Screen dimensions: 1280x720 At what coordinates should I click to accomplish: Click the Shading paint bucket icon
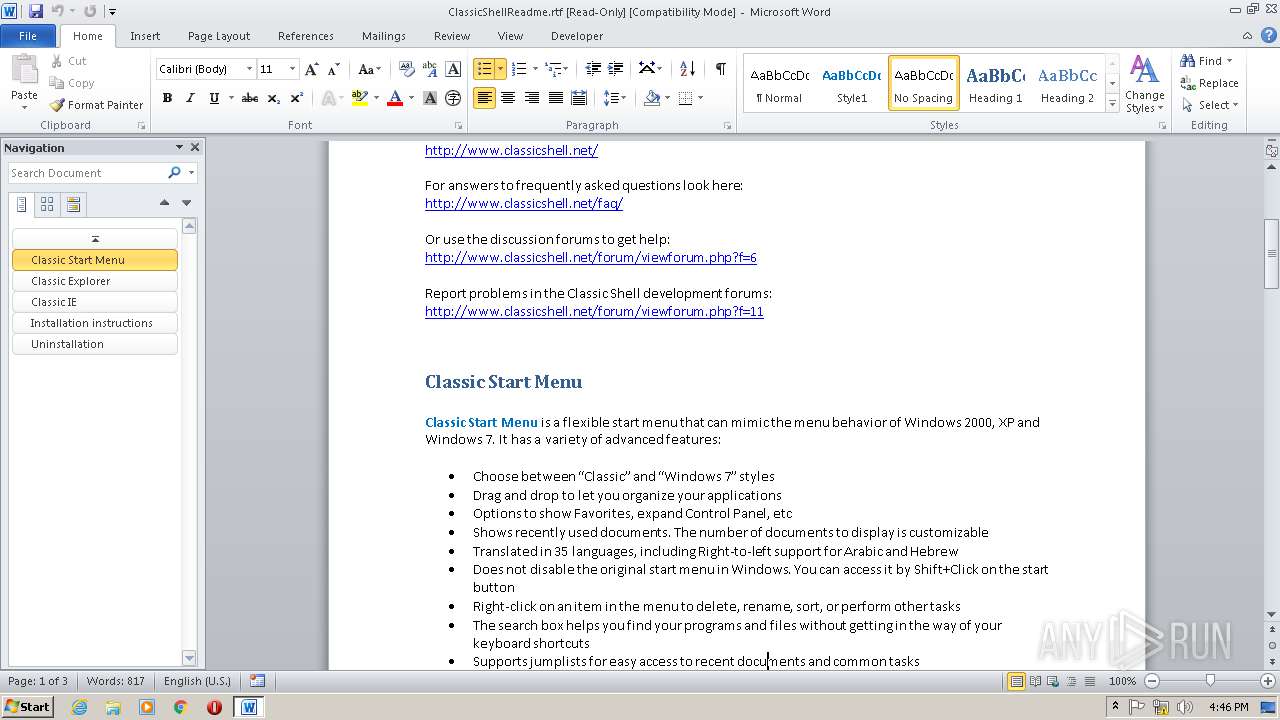click(652, 98)
